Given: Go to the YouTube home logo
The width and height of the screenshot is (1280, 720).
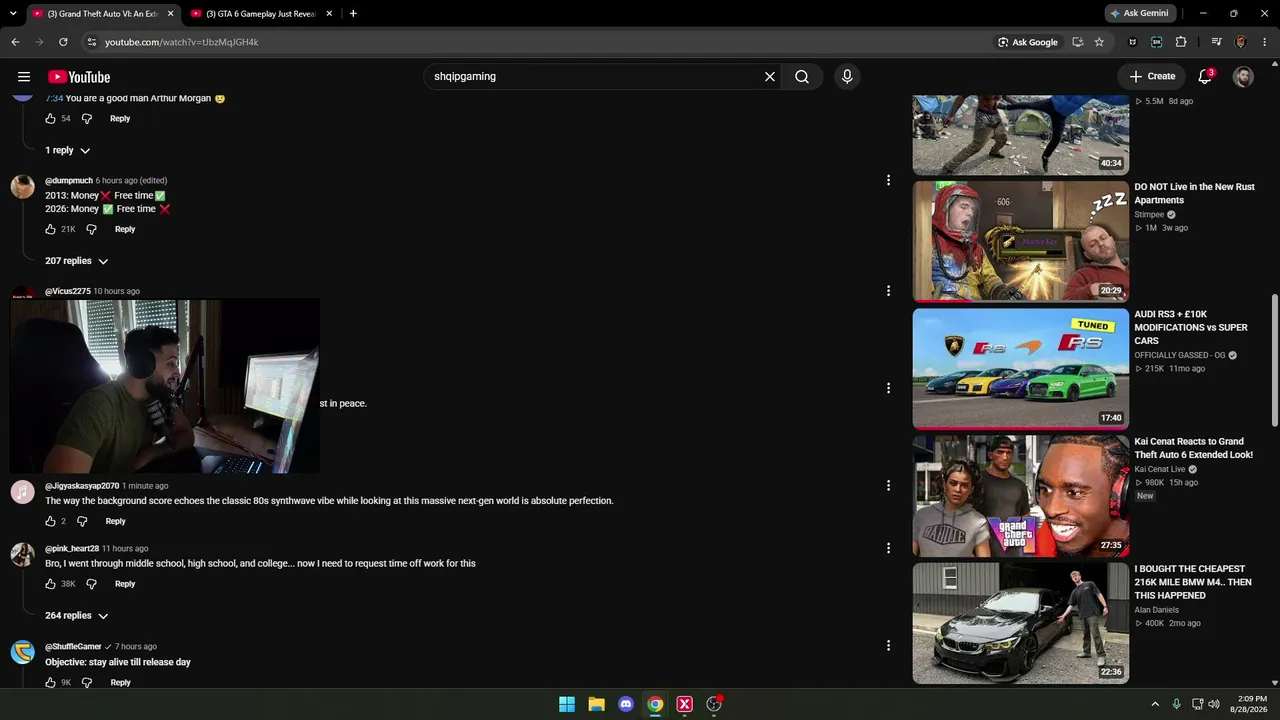Looking at the screenshot, I should [79, 77].
